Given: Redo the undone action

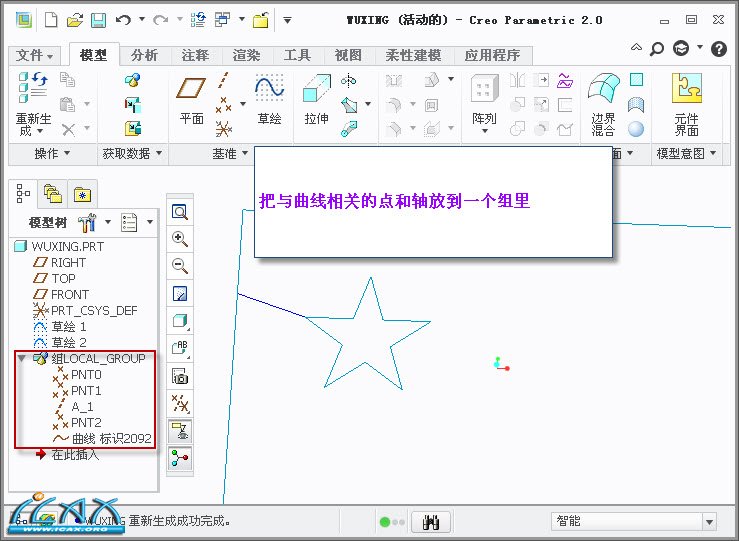Looking at the screenshot, I should coord(161,20).
